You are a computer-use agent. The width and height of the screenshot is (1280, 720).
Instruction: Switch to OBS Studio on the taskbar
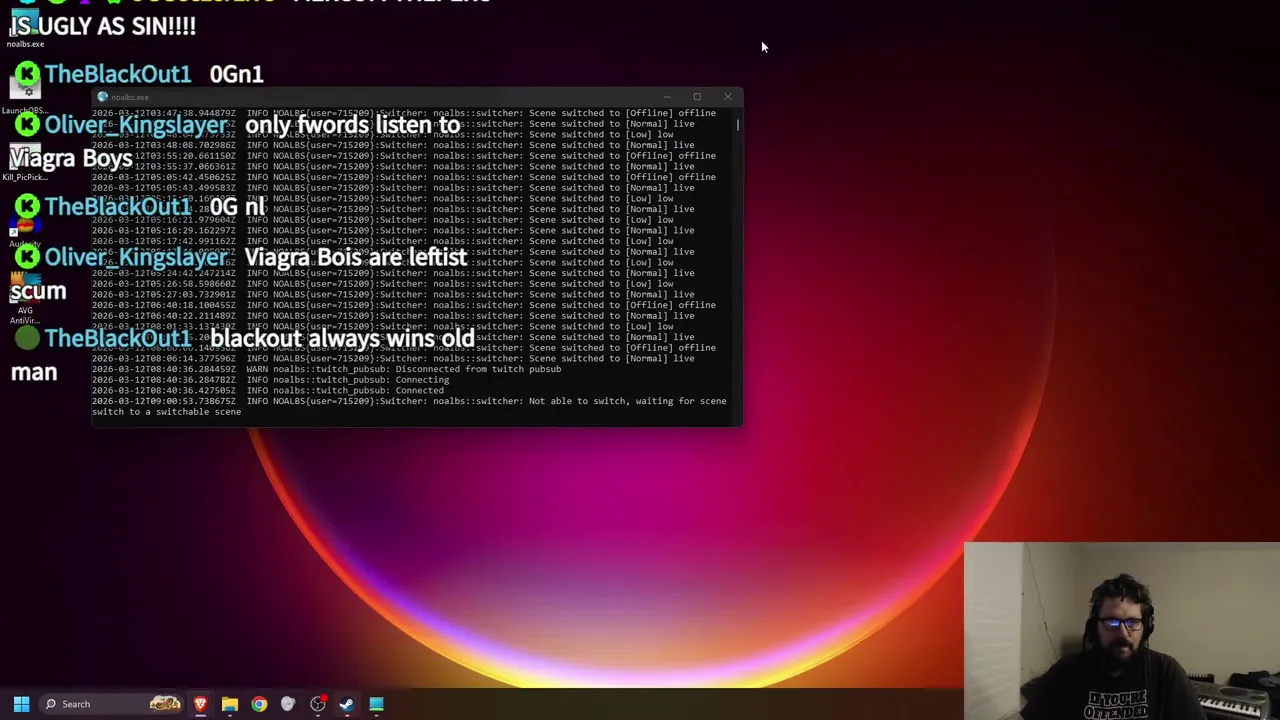pyautogui.click(x=318, y=704)
